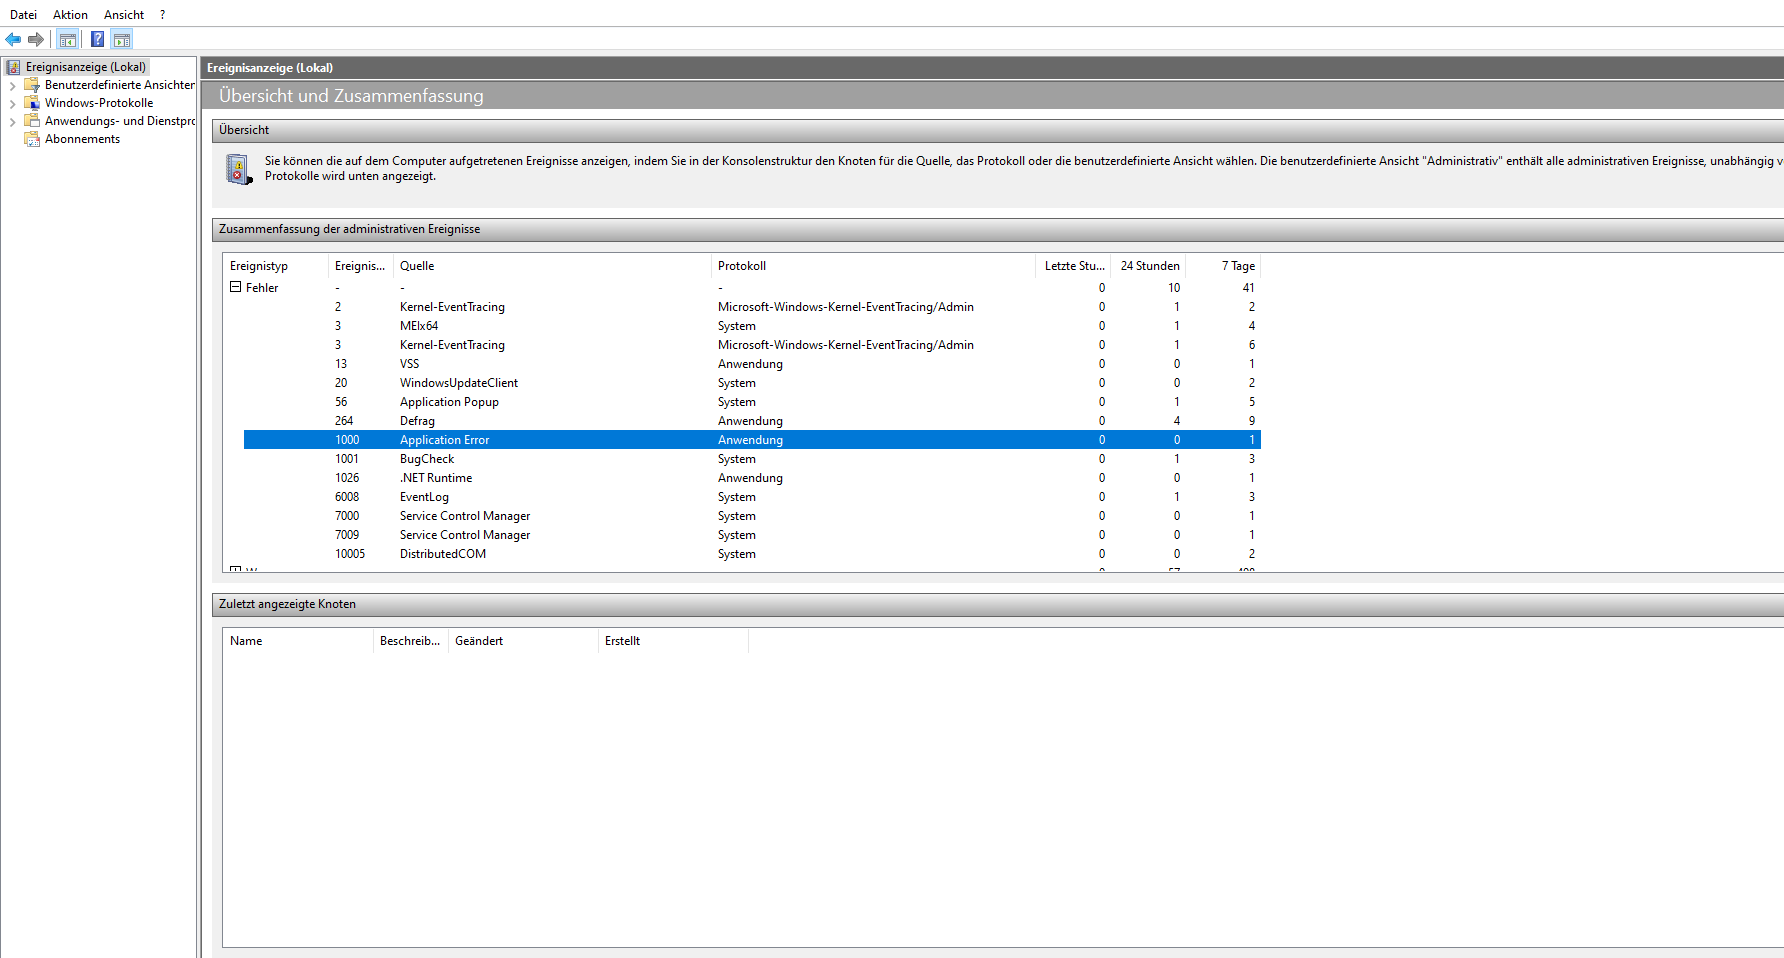Open the Ansicht menu

click(124, 15)
